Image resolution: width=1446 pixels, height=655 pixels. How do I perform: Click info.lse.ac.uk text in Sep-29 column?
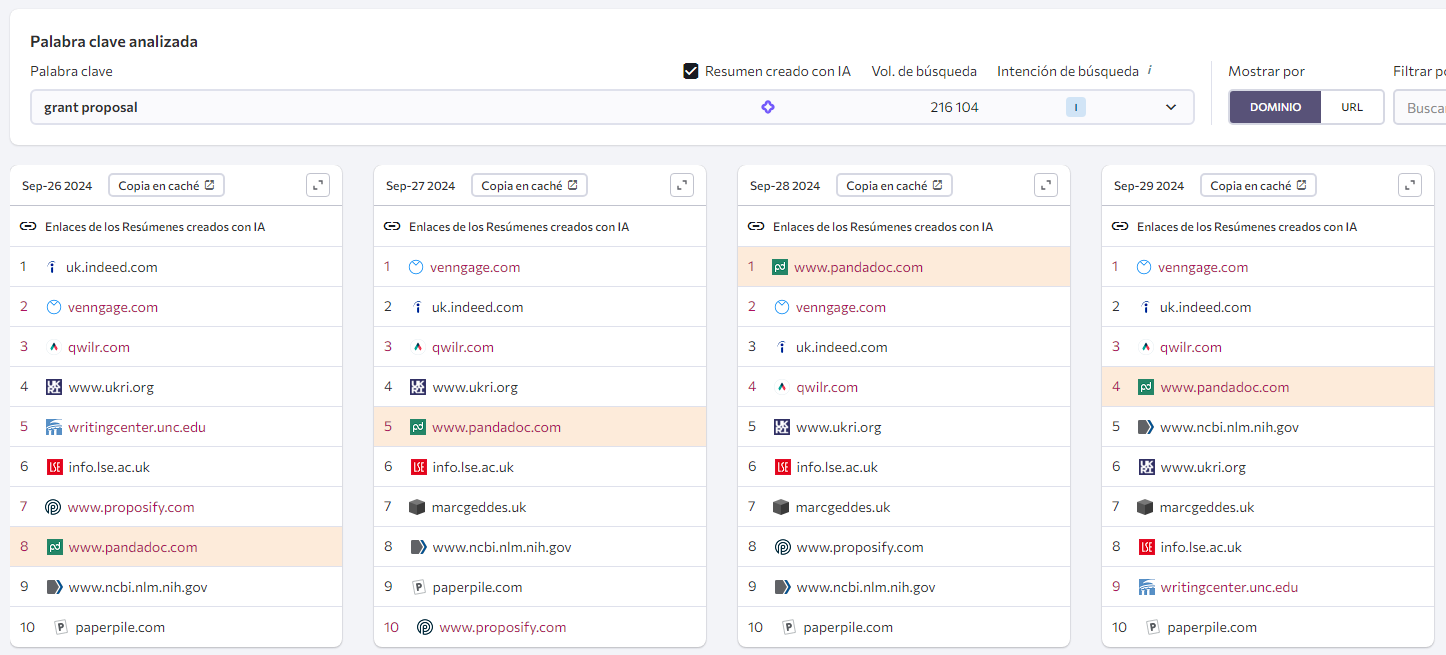pos(1201,547)
